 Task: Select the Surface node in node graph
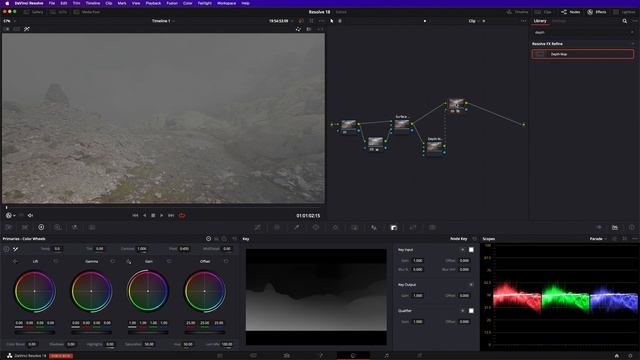(402, 124)
